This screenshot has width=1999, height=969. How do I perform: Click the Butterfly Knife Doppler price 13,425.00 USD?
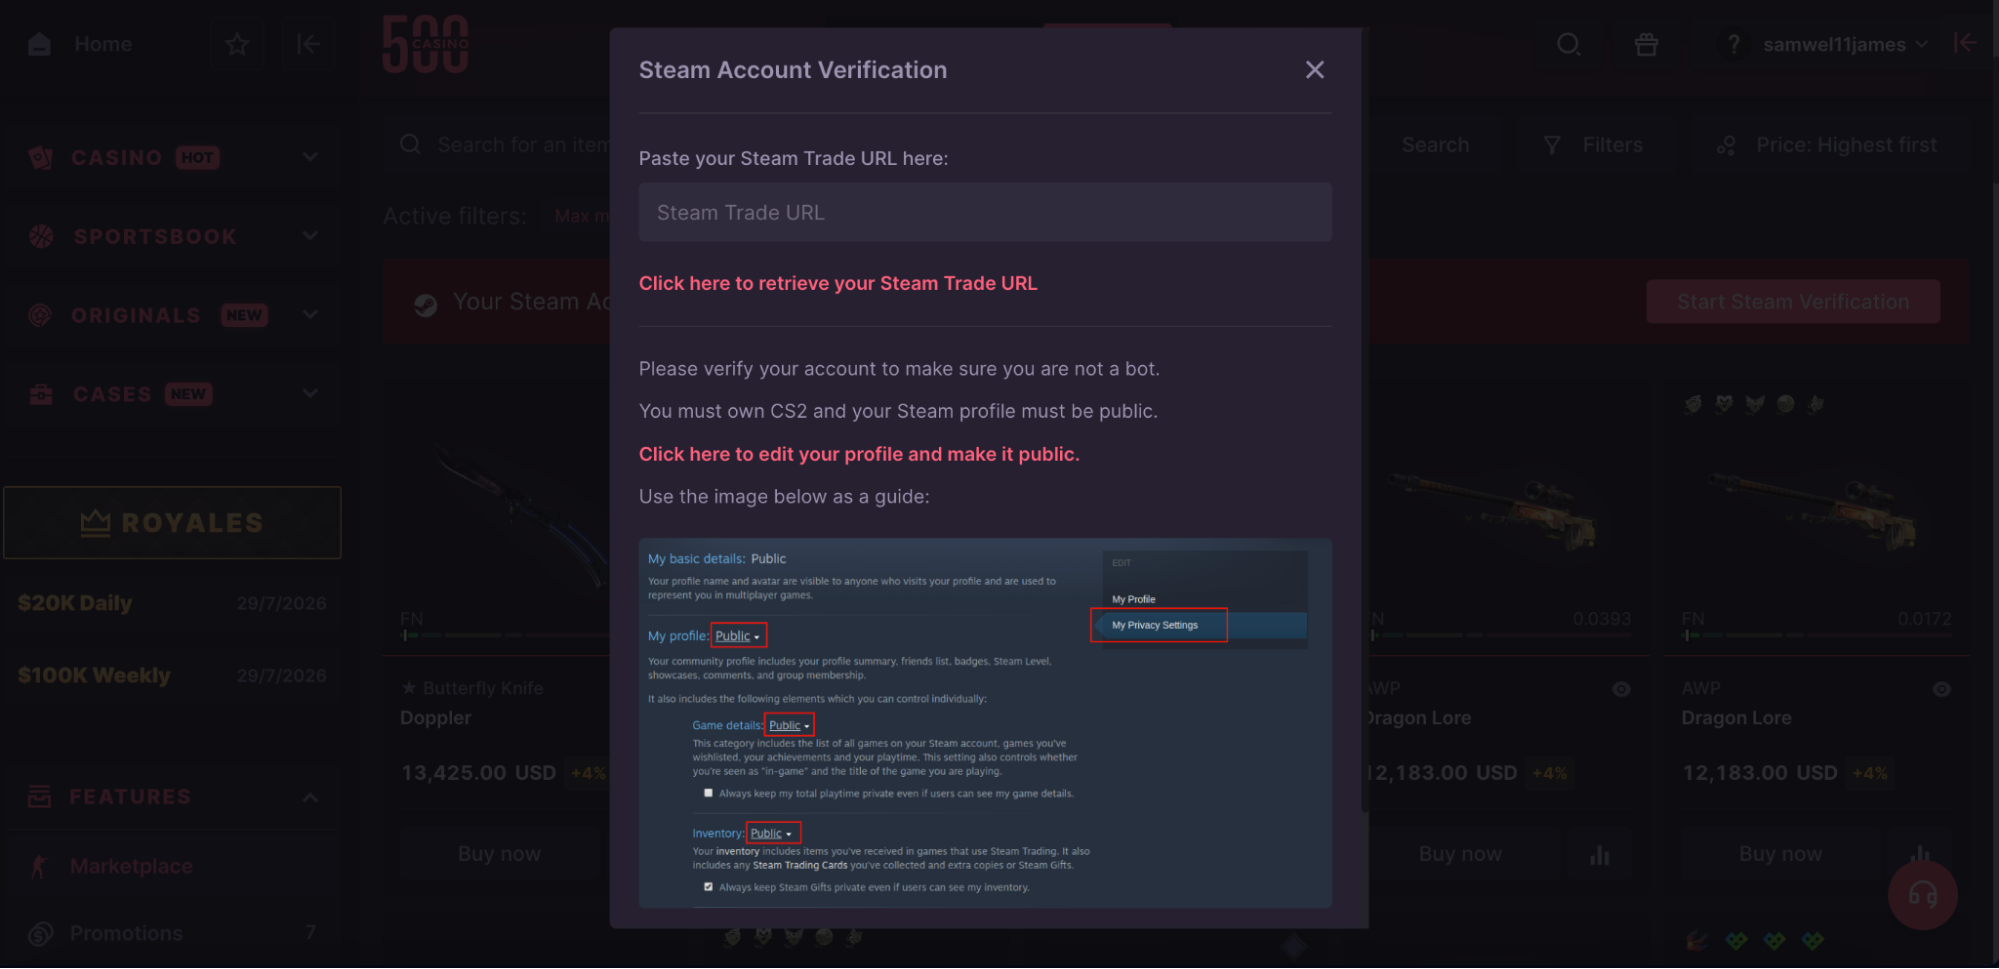click(478, 773)
